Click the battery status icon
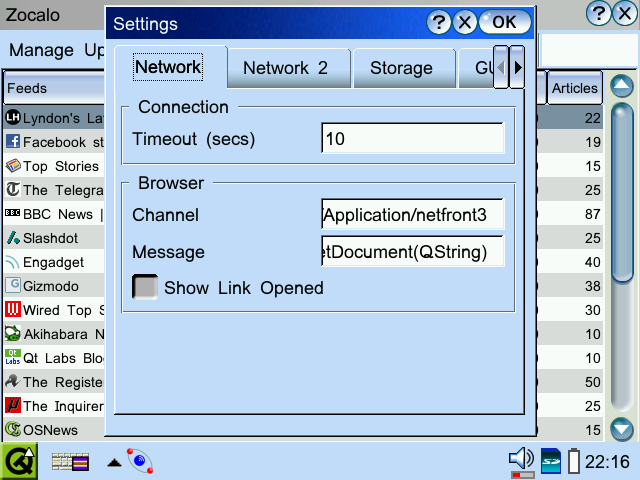640x480 pixels. point(574,461)
